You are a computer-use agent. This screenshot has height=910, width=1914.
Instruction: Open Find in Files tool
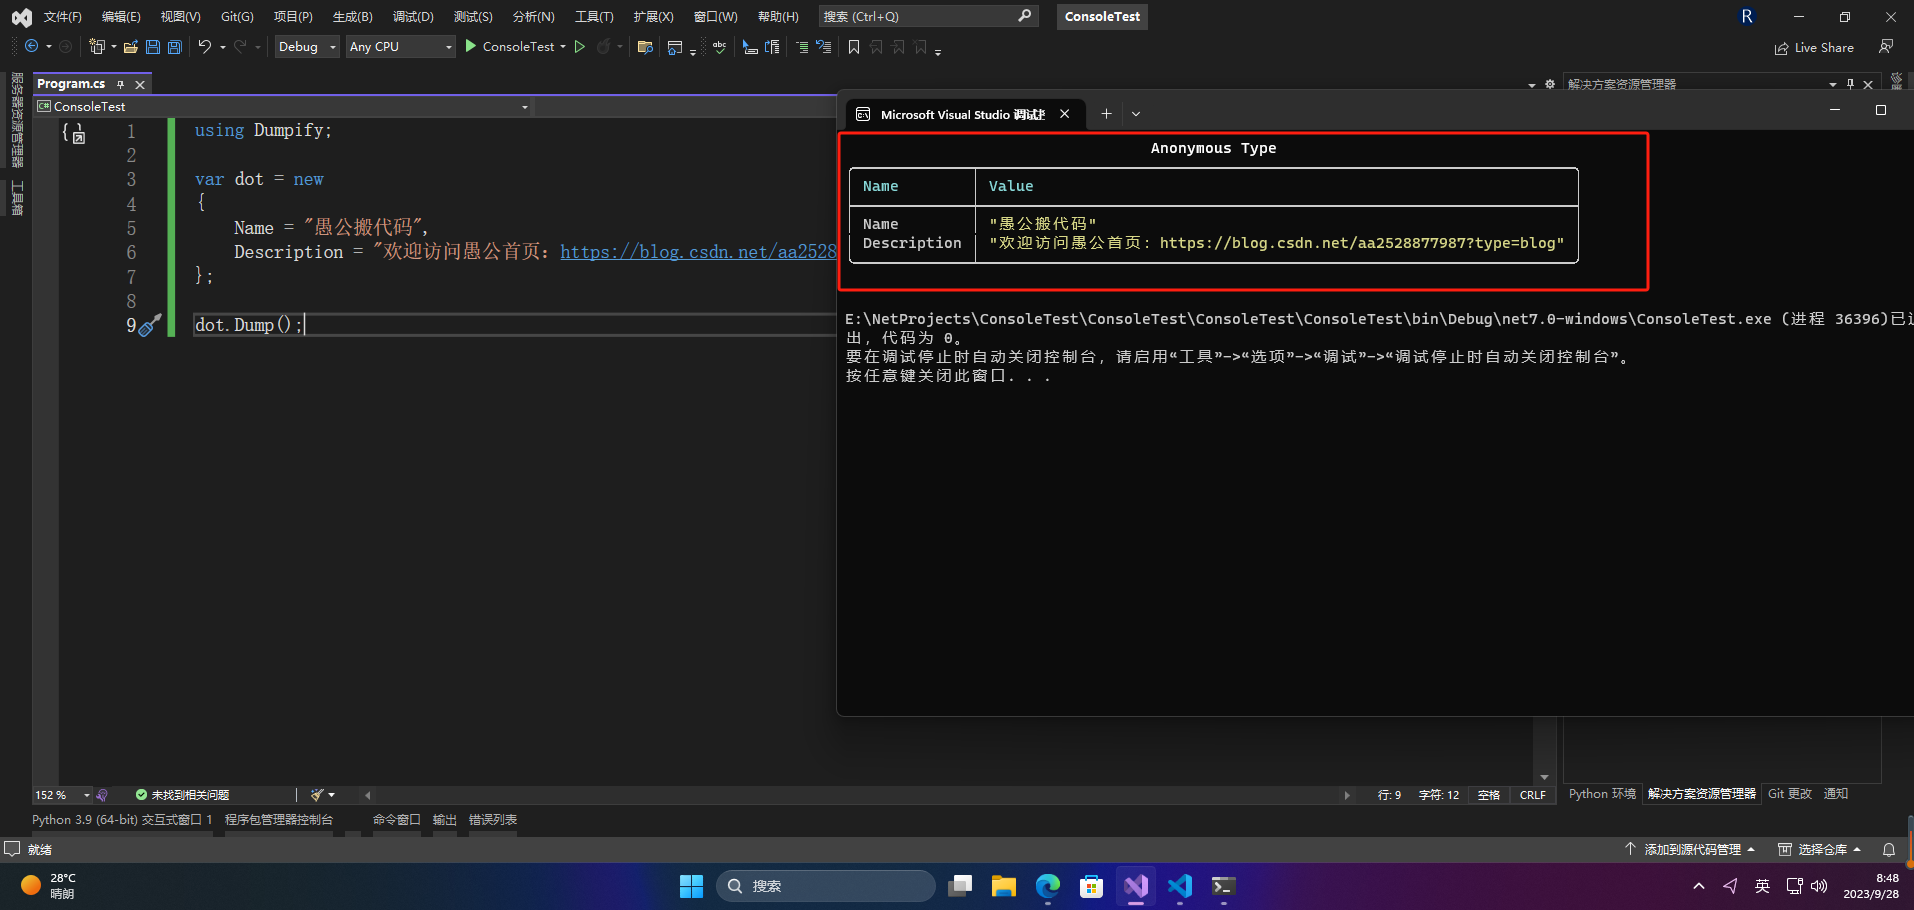[646, 47]
